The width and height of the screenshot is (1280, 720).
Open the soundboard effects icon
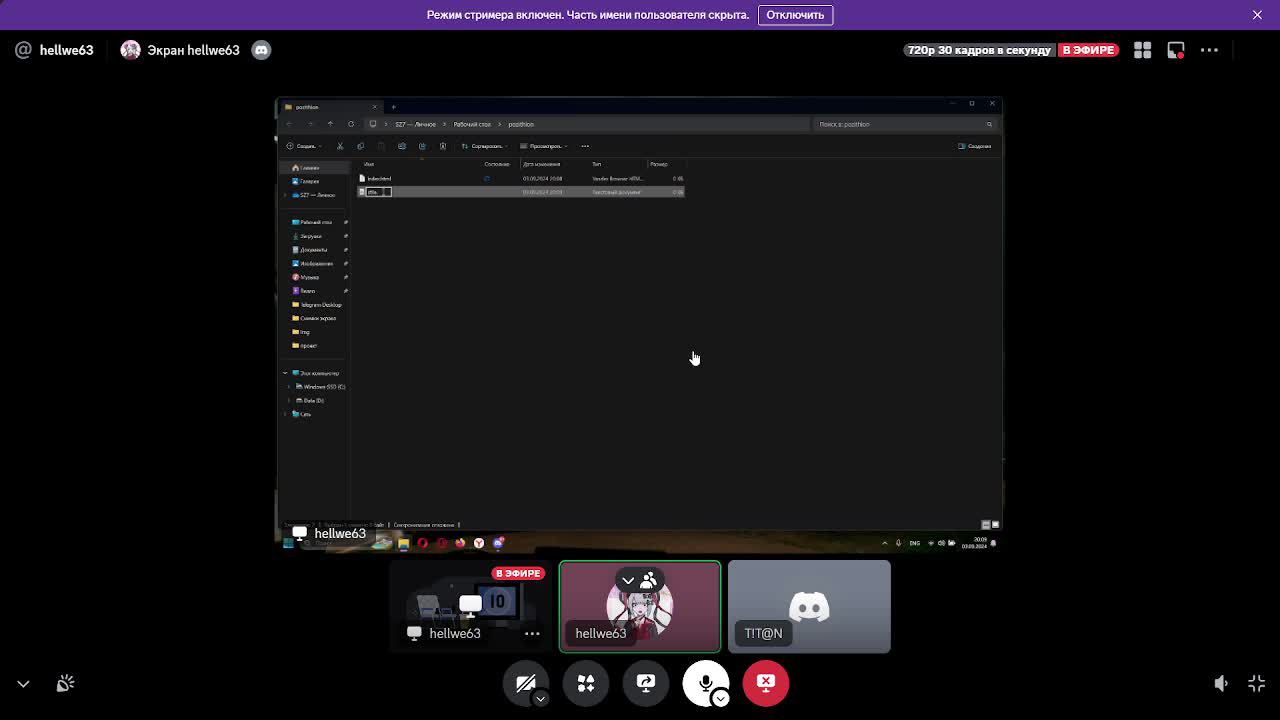click(65, 684)
